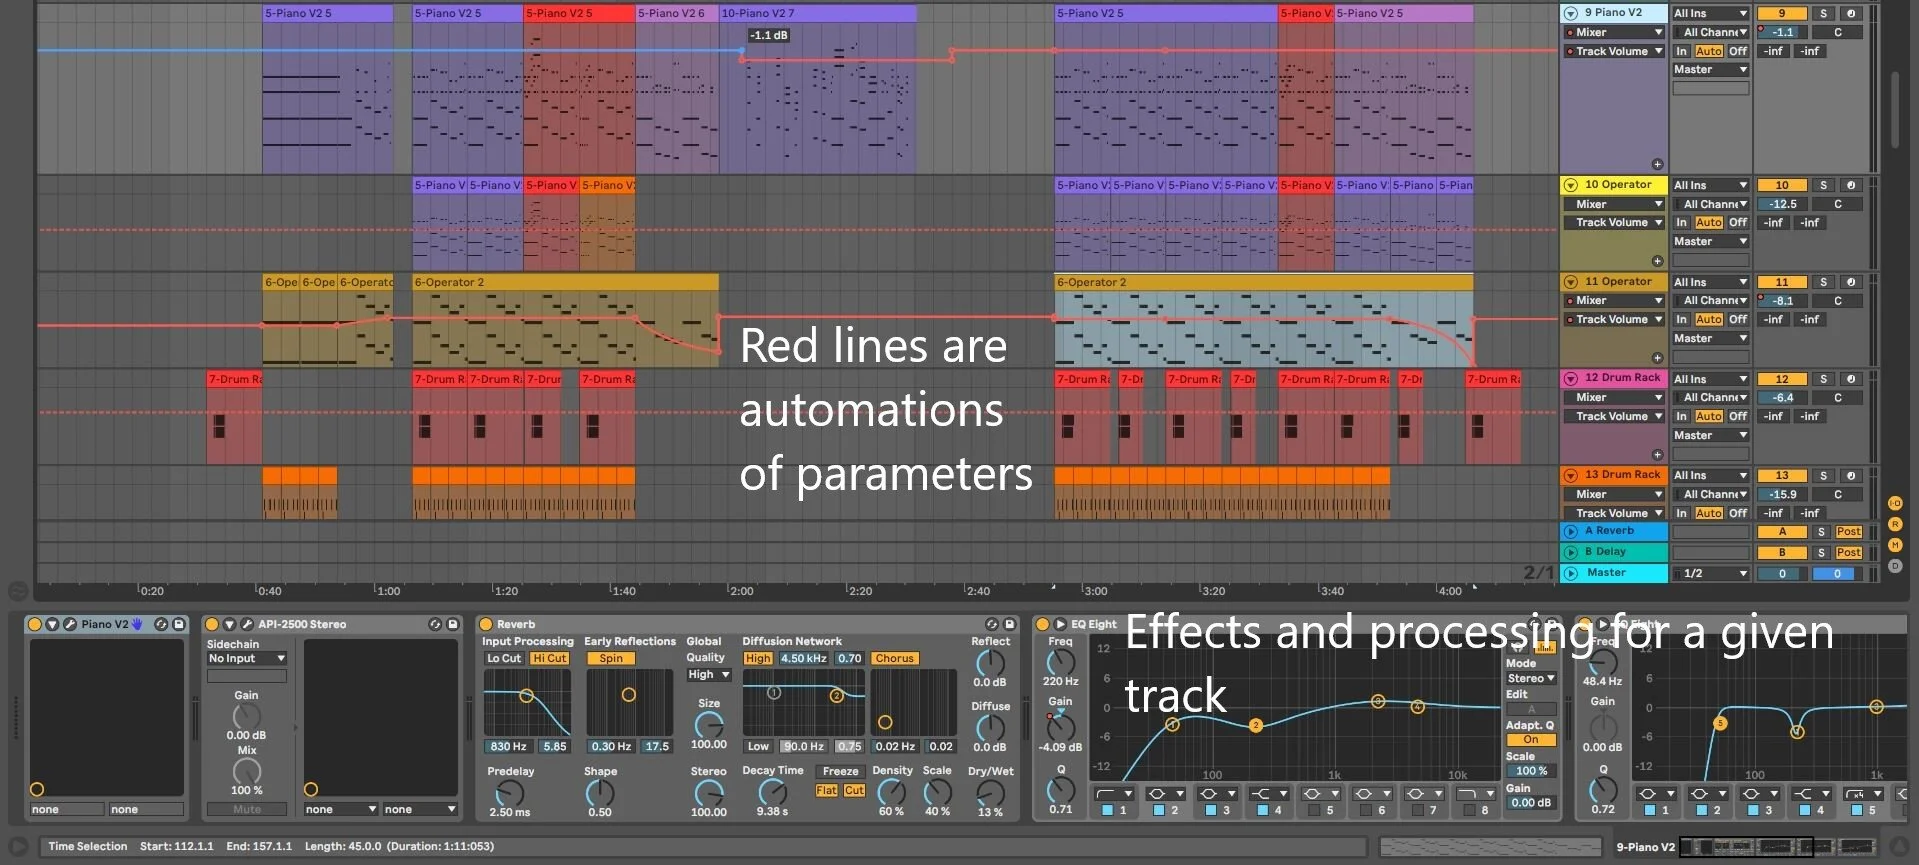Screen dimensions: 1919x865
Task: Toggle Piano V2 device activator
Action: pos(35,624)
